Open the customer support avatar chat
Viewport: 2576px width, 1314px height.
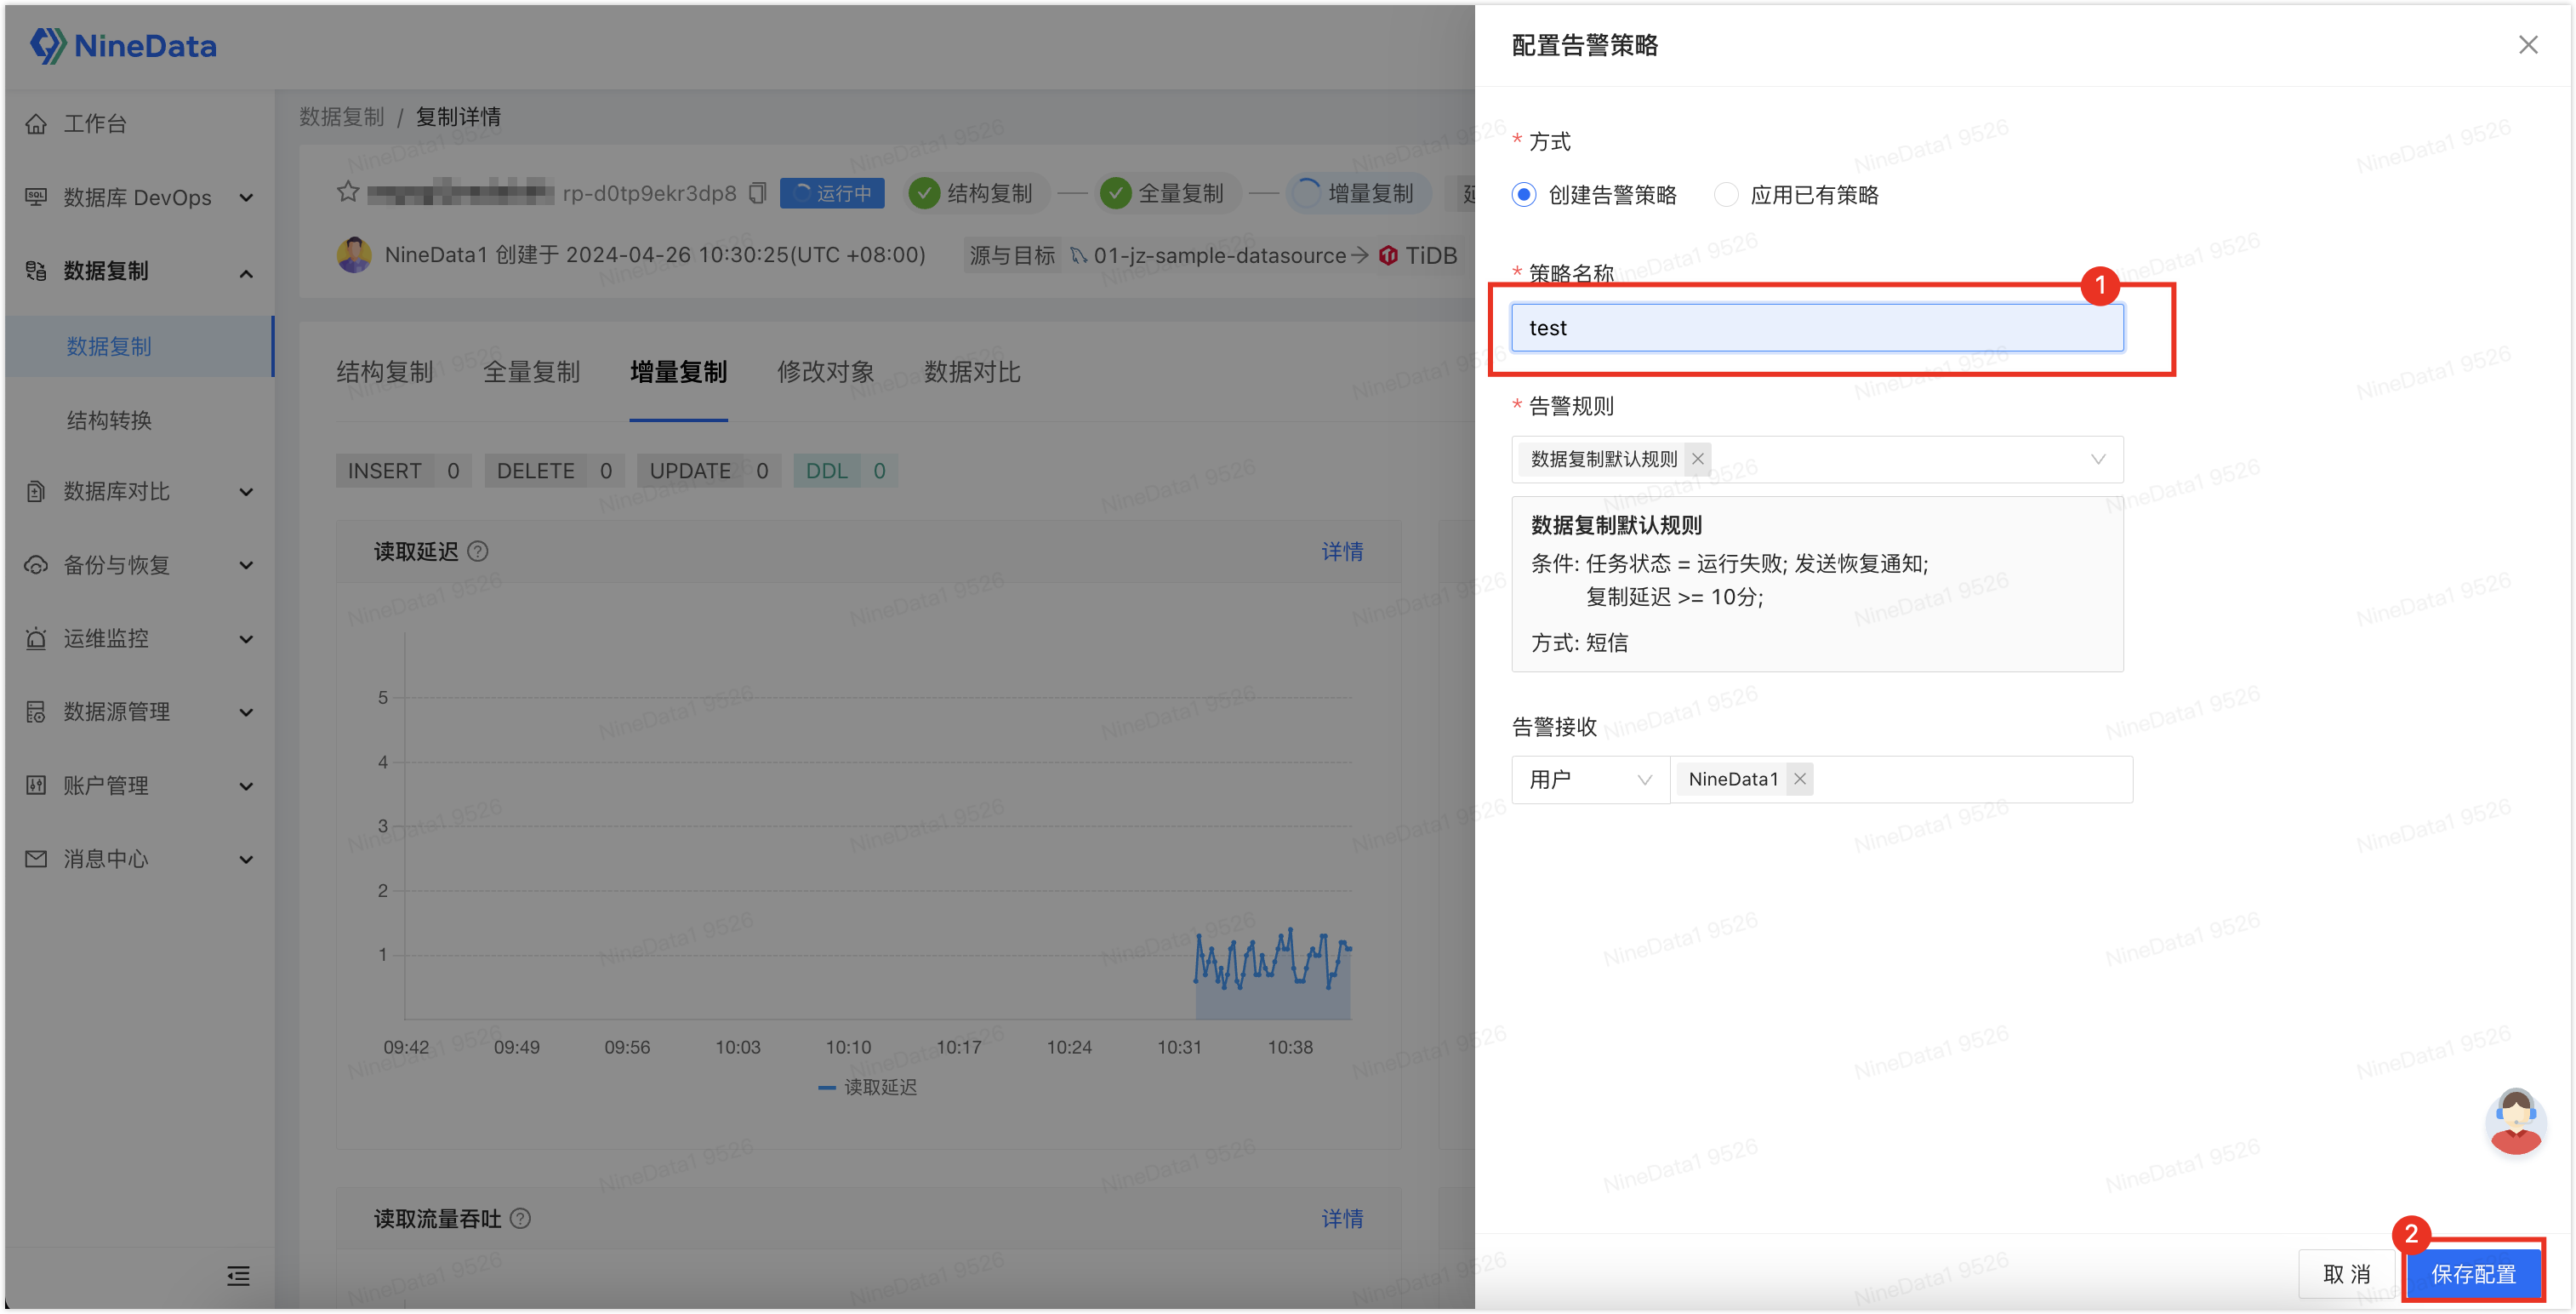(2514, 1121)
